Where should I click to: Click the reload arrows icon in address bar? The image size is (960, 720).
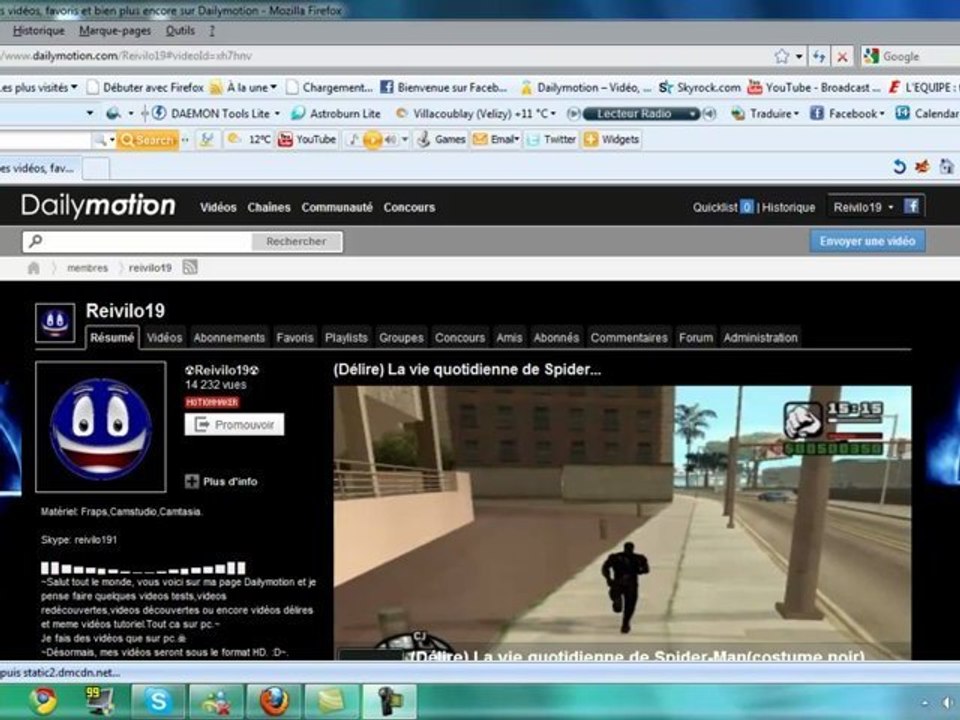pos(819,56)
